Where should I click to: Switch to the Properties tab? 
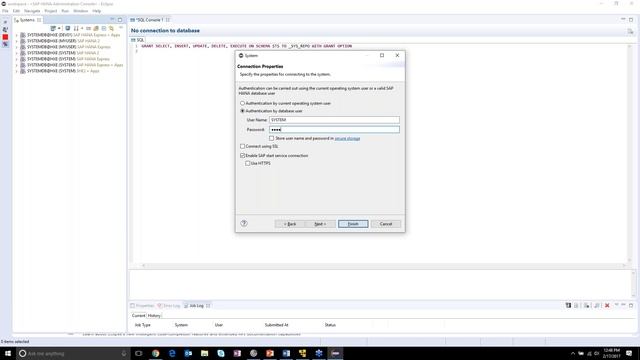[x=142, y=306]
